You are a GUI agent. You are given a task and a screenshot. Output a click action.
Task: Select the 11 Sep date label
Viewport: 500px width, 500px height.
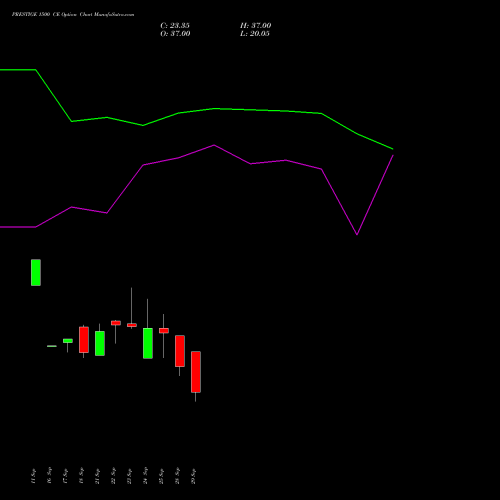[x=33, y=476]
